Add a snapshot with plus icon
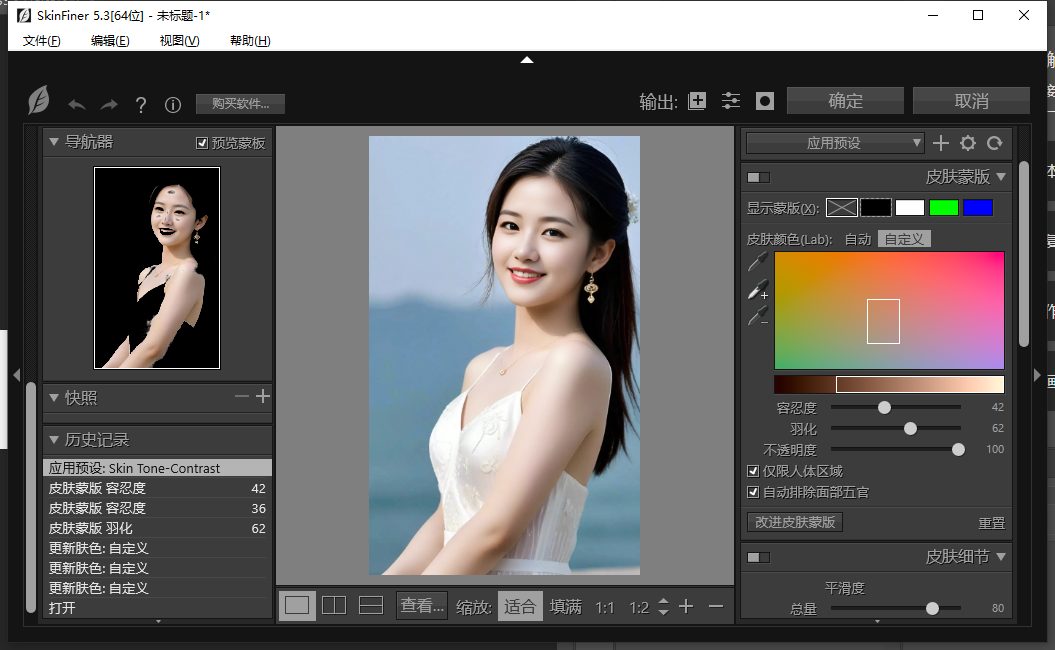Viewport: 1055px width, 650px height. tap(263, 396)
